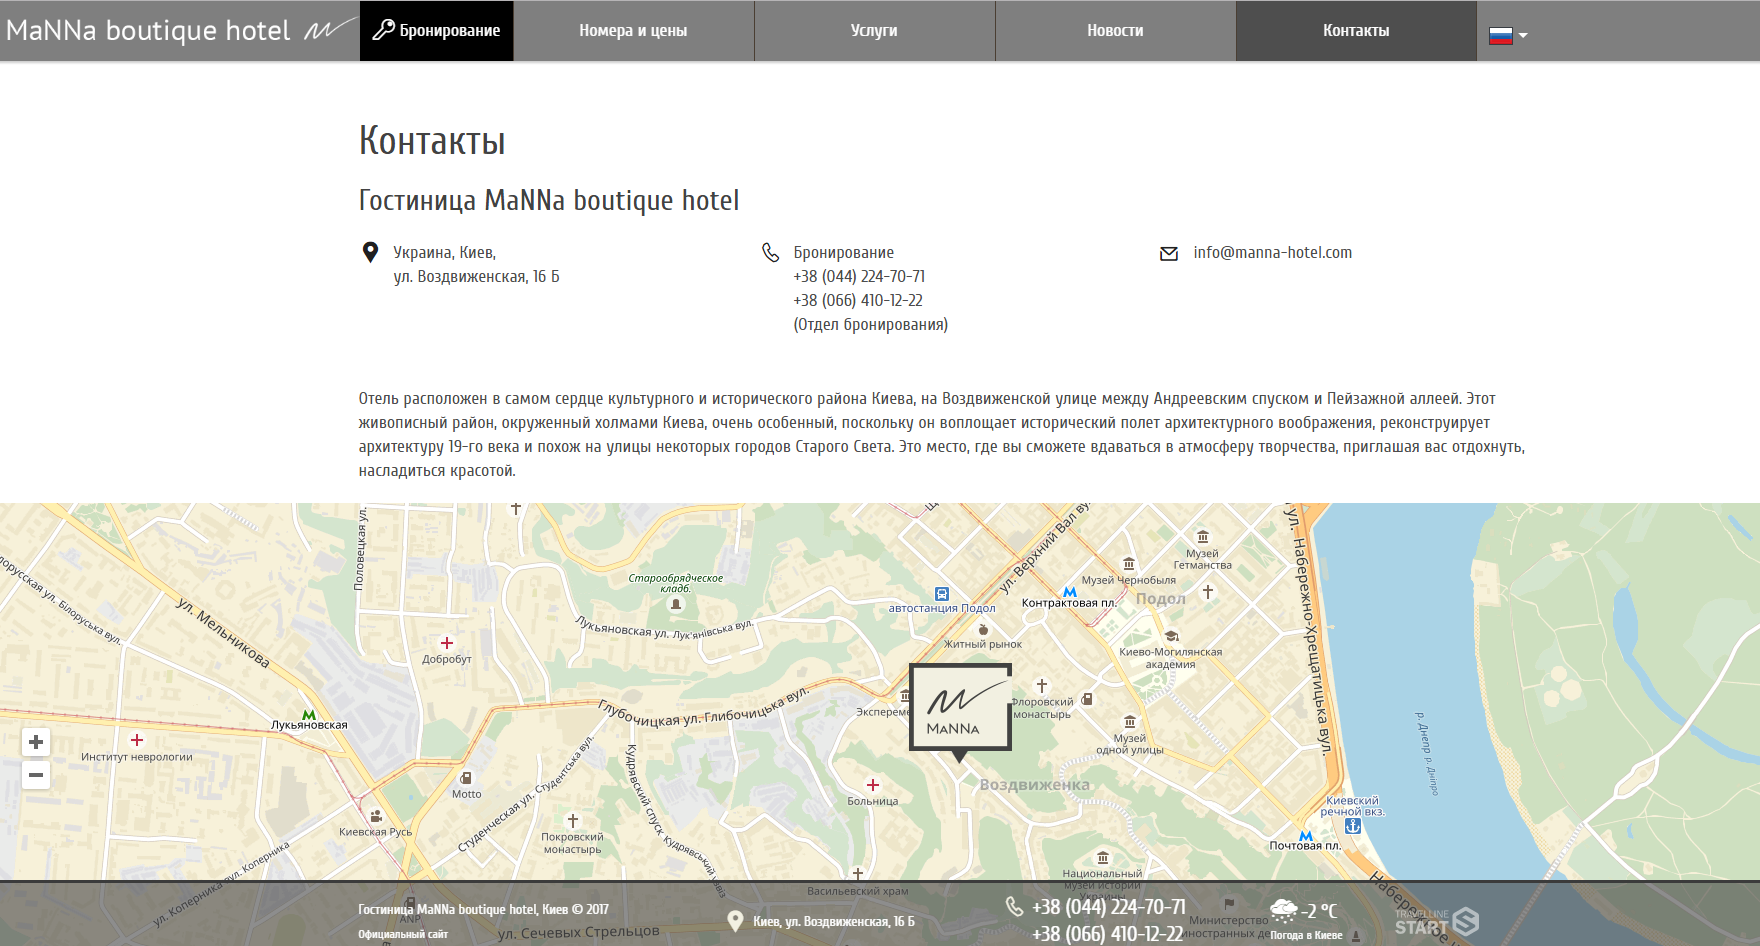Click the Добробут hospital cross icon
Screen dimensions: 1760x946
pos(447,643)
